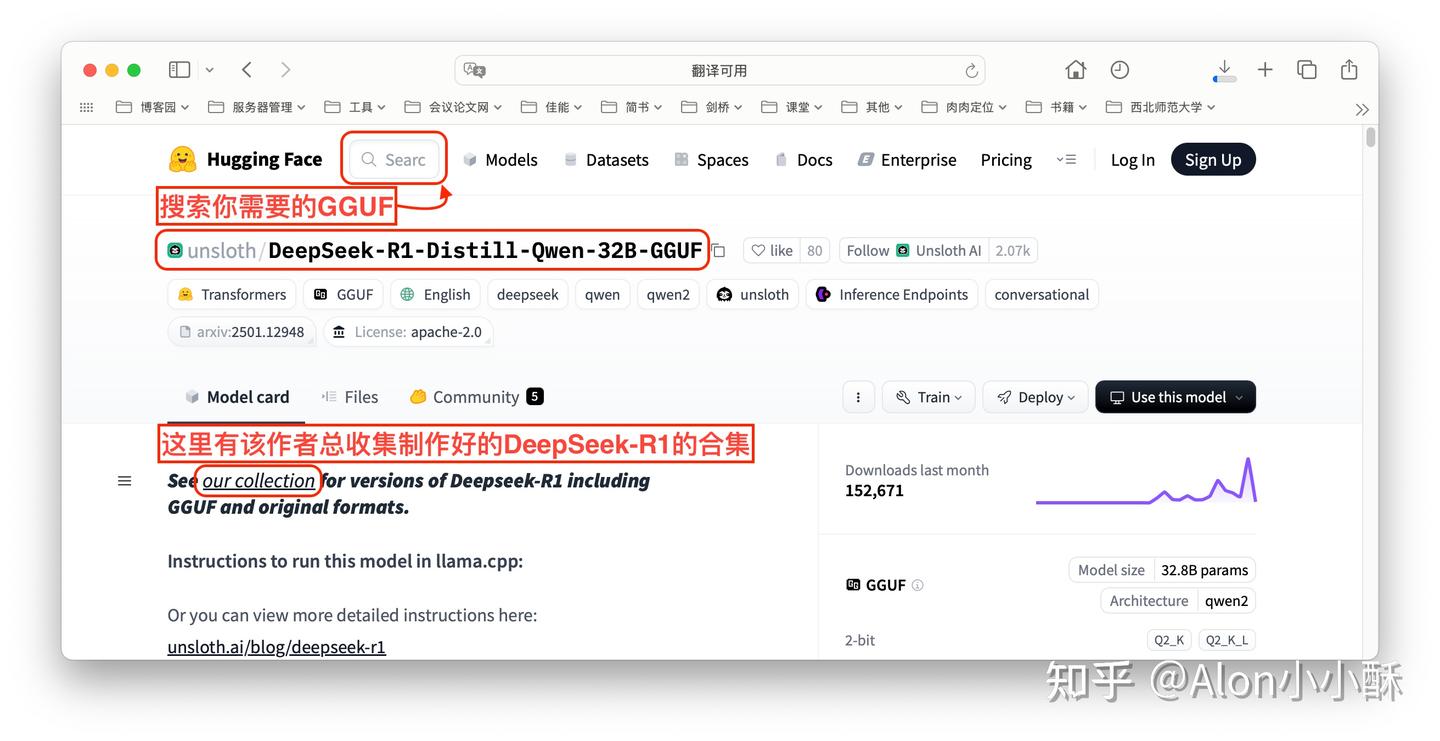Click the reload page icon

(x=971, y=70)
